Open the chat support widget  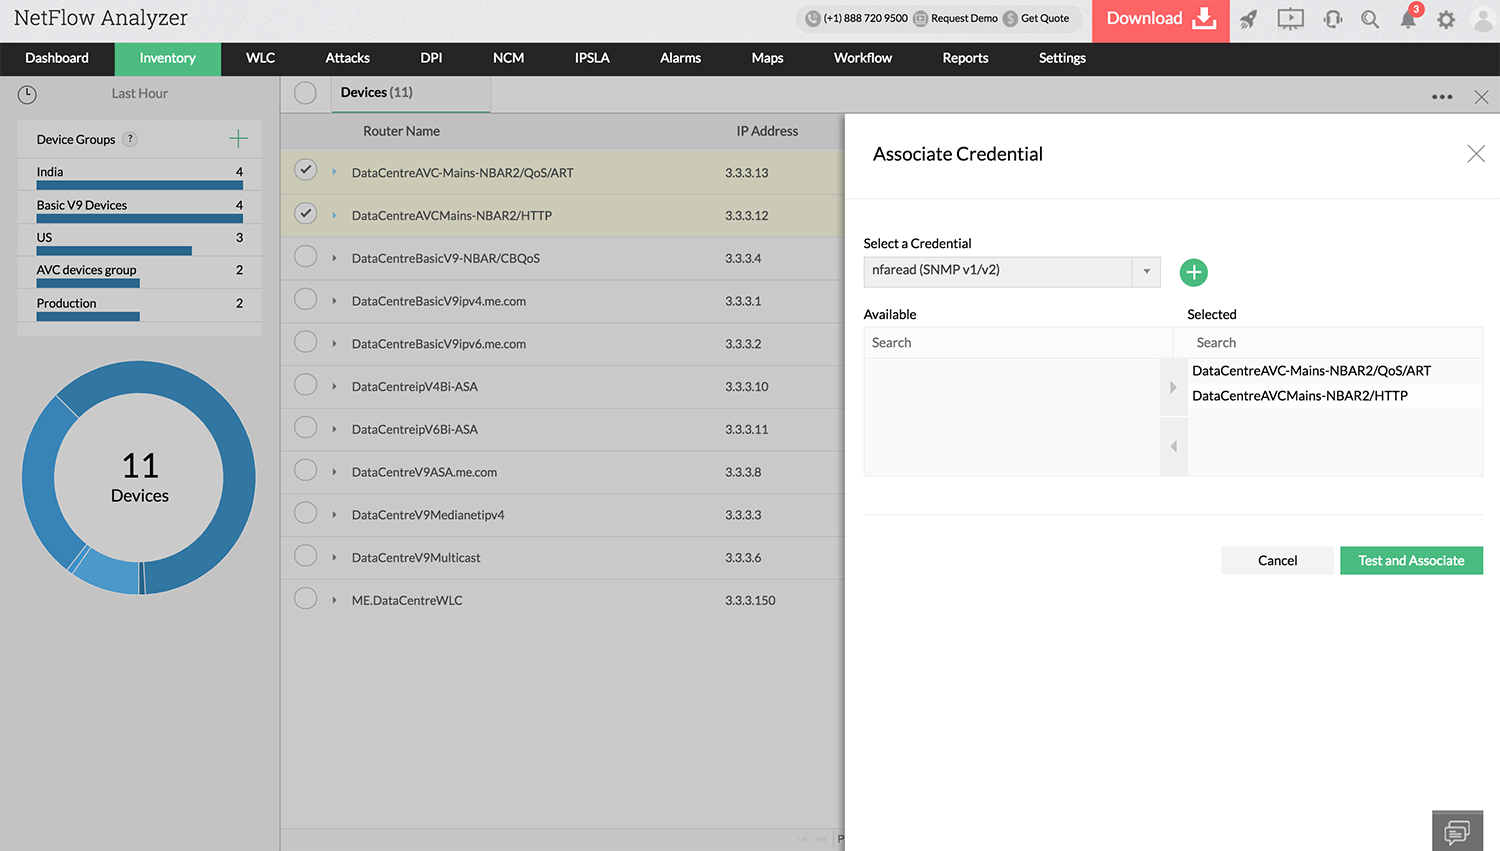1457,831
